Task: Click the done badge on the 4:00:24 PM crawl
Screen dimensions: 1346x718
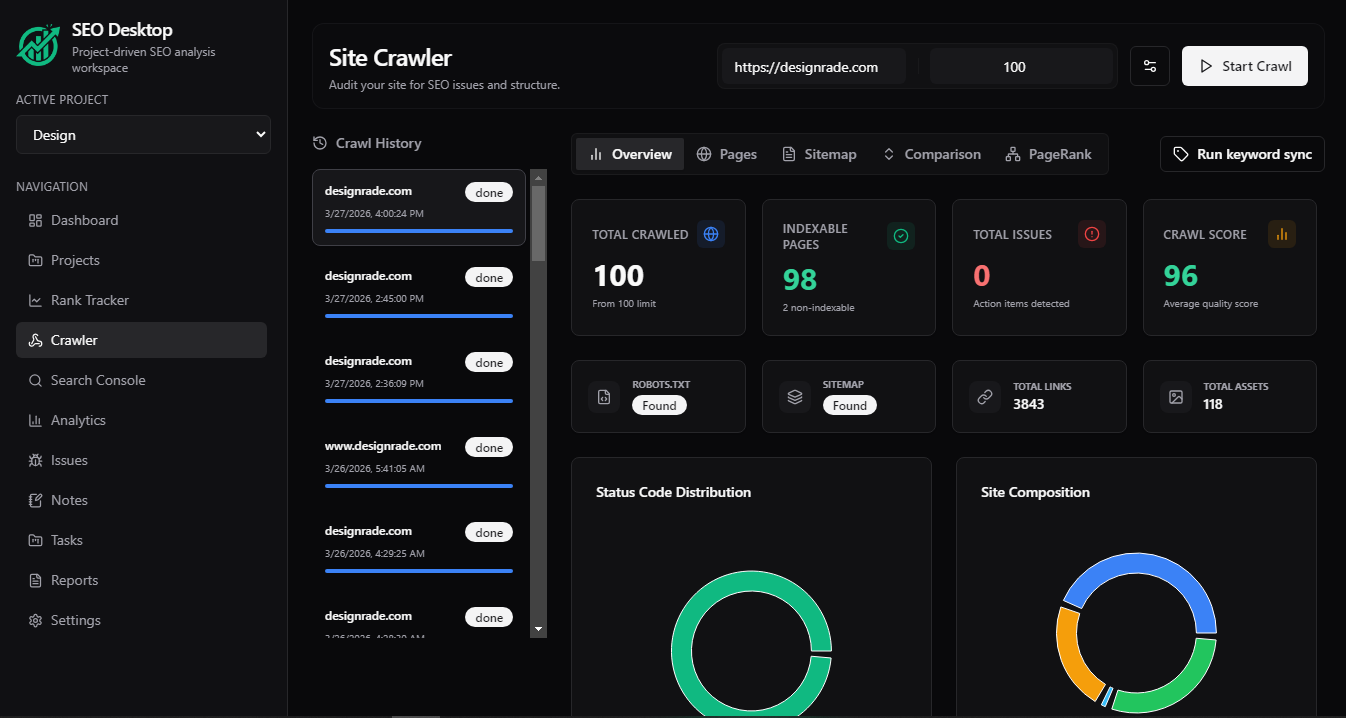Action: pos(489,192)
